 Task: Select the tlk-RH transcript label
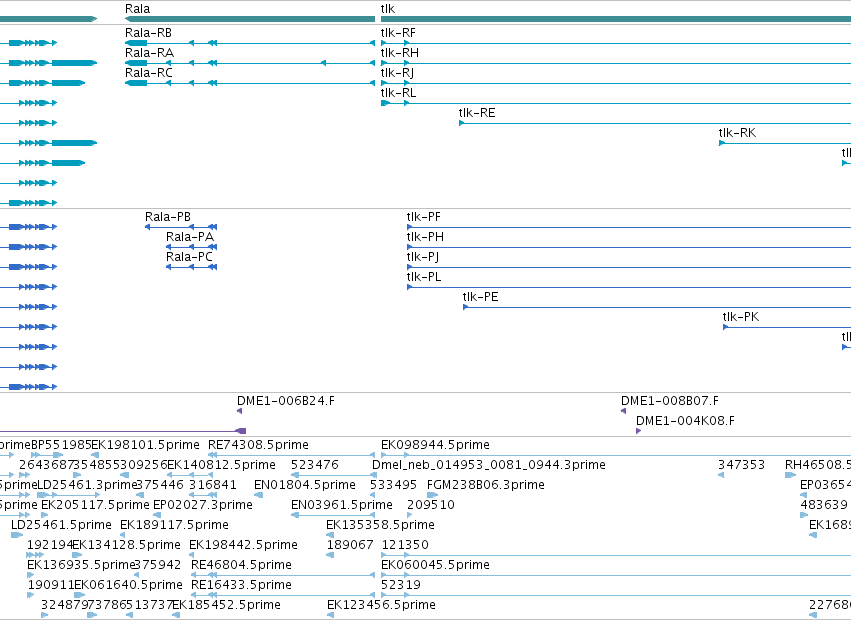click(x=399, y=53)
